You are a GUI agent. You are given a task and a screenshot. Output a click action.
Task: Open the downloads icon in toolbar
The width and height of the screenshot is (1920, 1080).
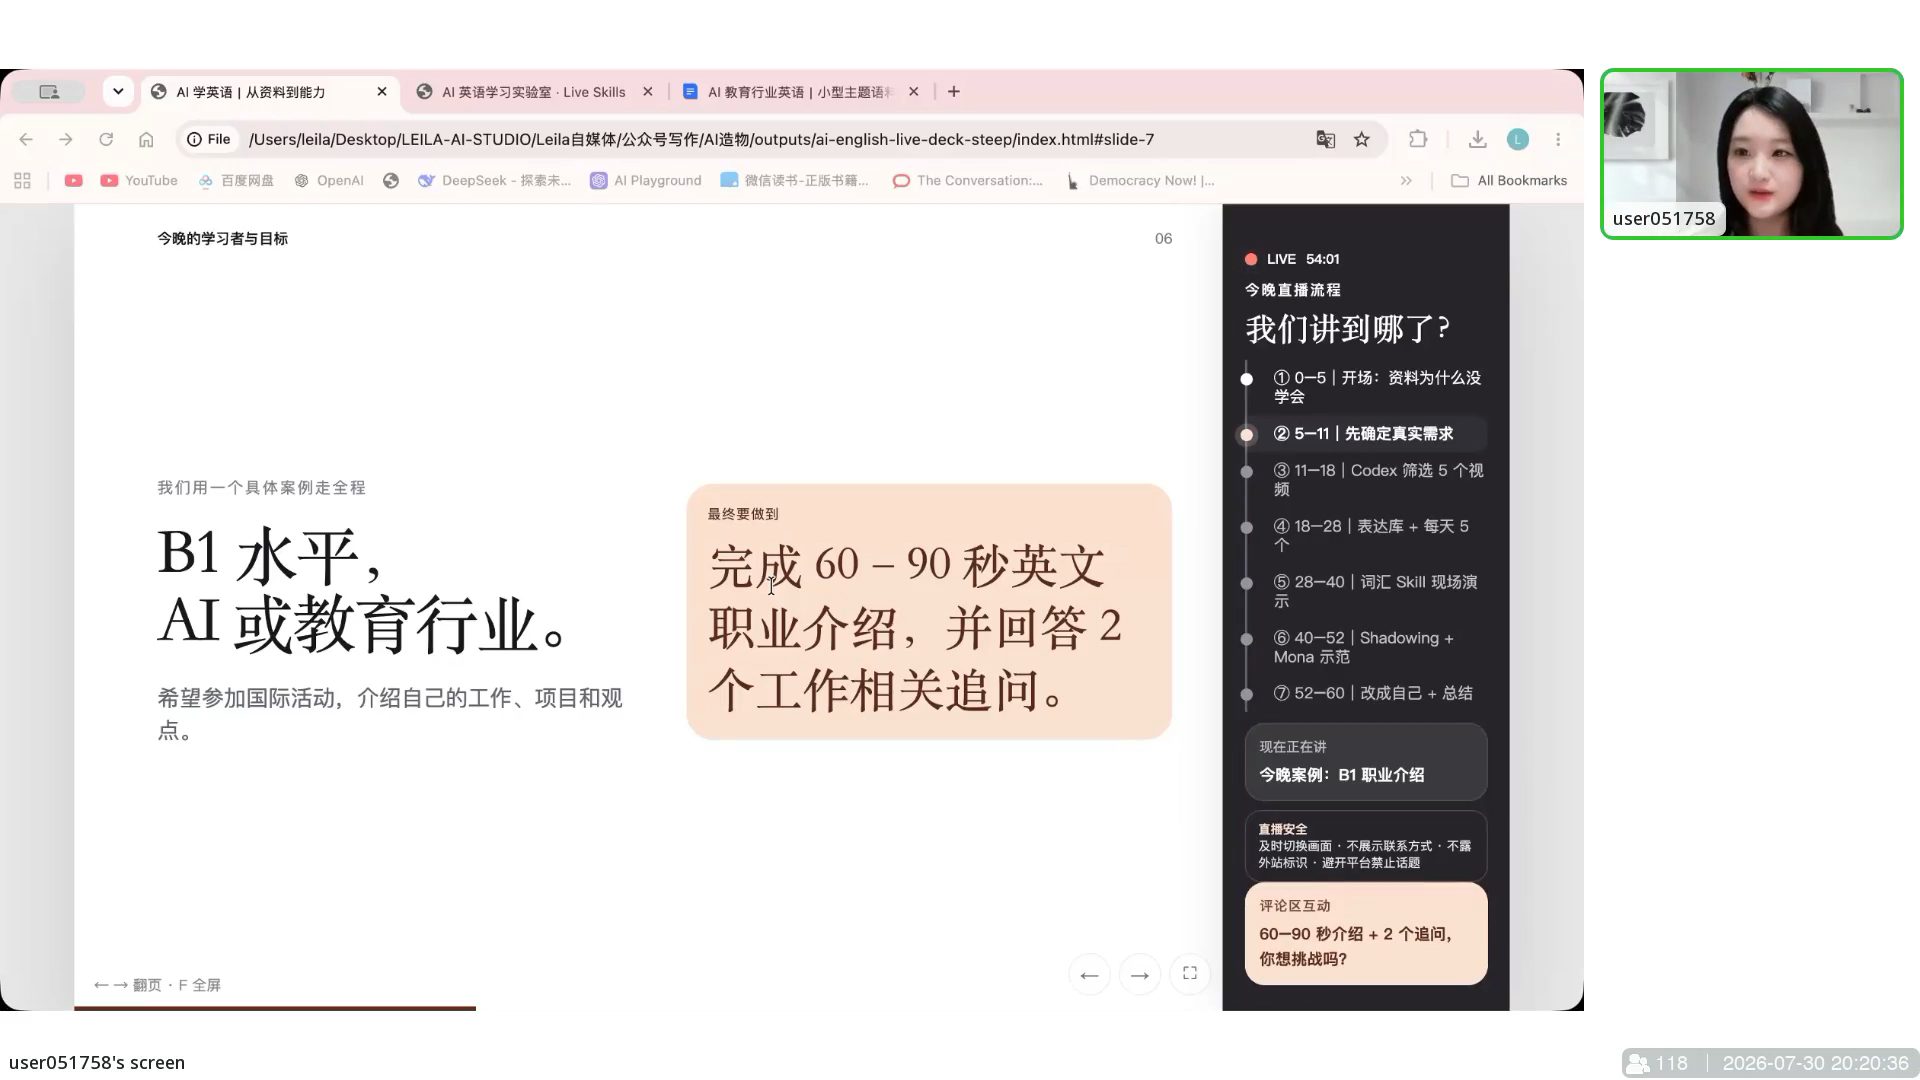(x=1477, y=140)
